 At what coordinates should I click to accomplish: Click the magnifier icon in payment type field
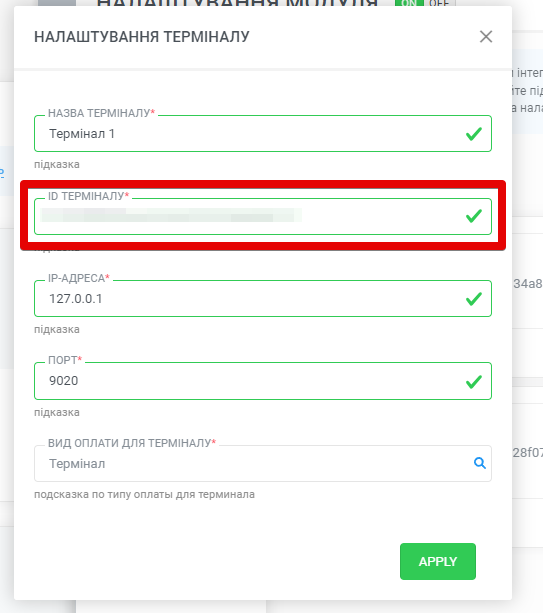pyautogui.click(x=480, y=463)
